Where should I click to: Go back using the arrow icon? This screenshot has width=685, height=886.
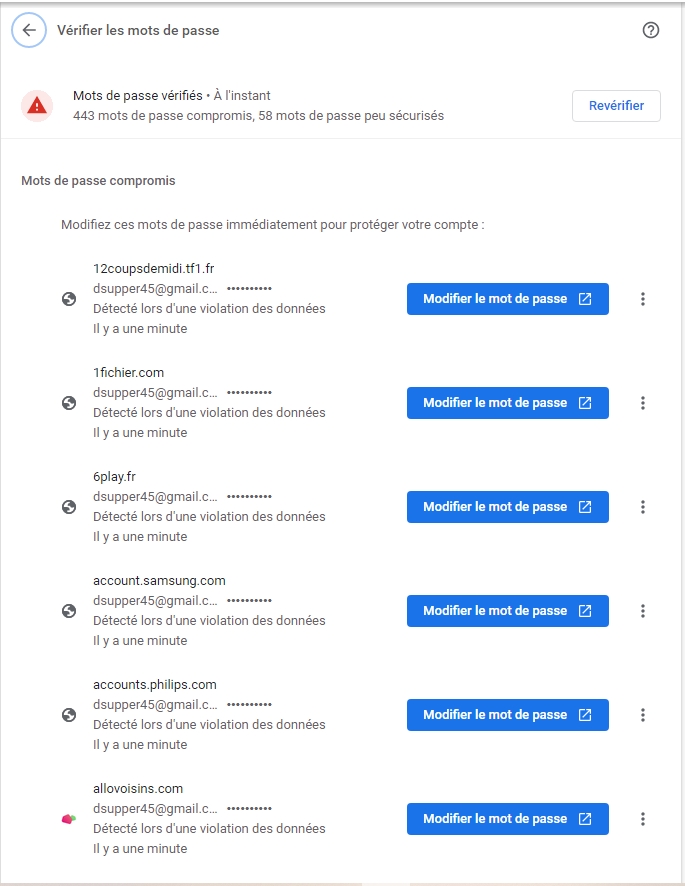click(29, 30)
